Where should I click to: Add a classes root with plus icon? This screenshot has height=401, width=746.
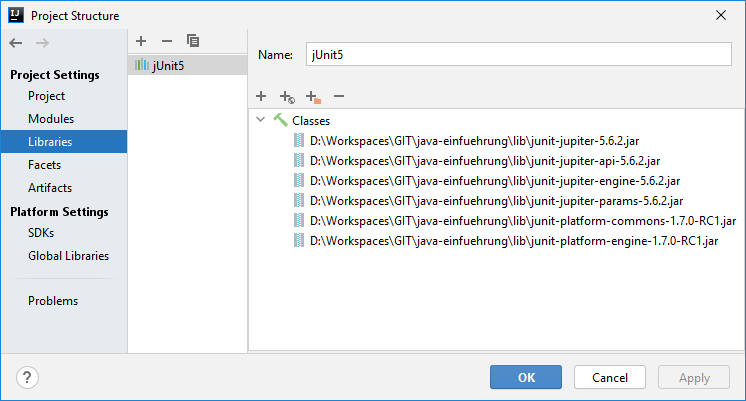pos(261,96)
